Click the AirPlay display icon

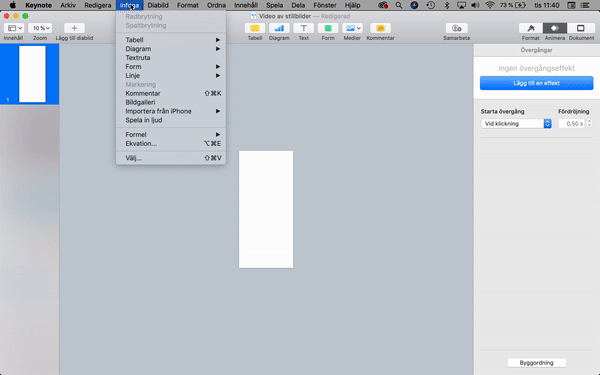click(461, 5)
